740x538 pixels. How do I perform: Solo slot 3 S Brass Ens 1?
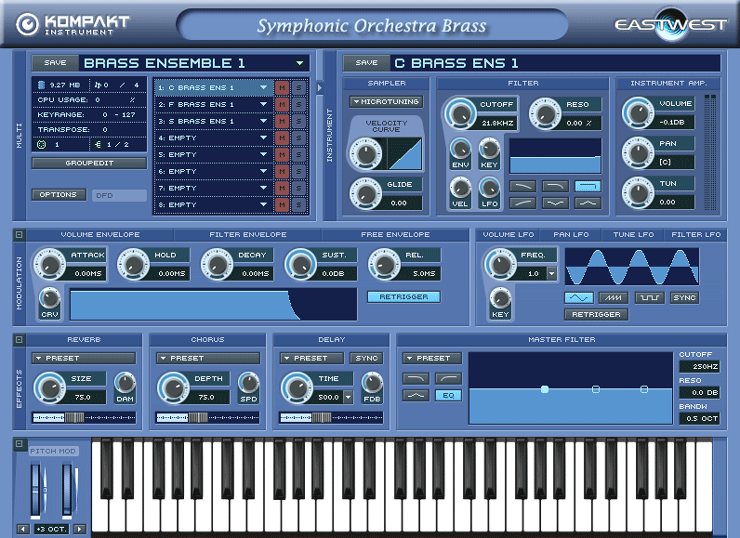click(299, 121)
